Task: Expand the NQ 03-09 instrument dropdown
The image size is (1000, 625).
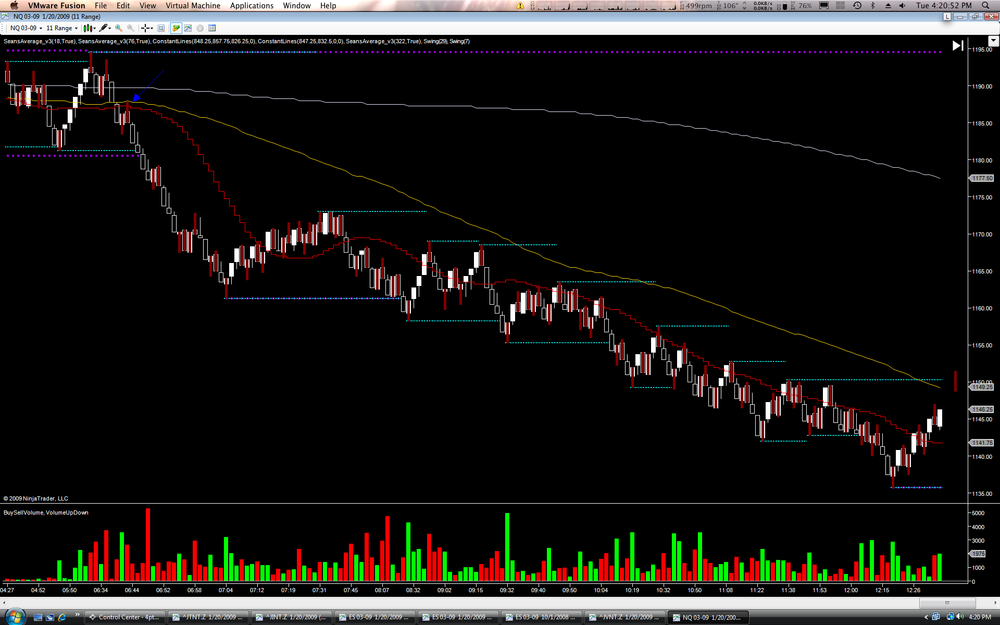Action: pyautogui.click(x=41, y=28)
